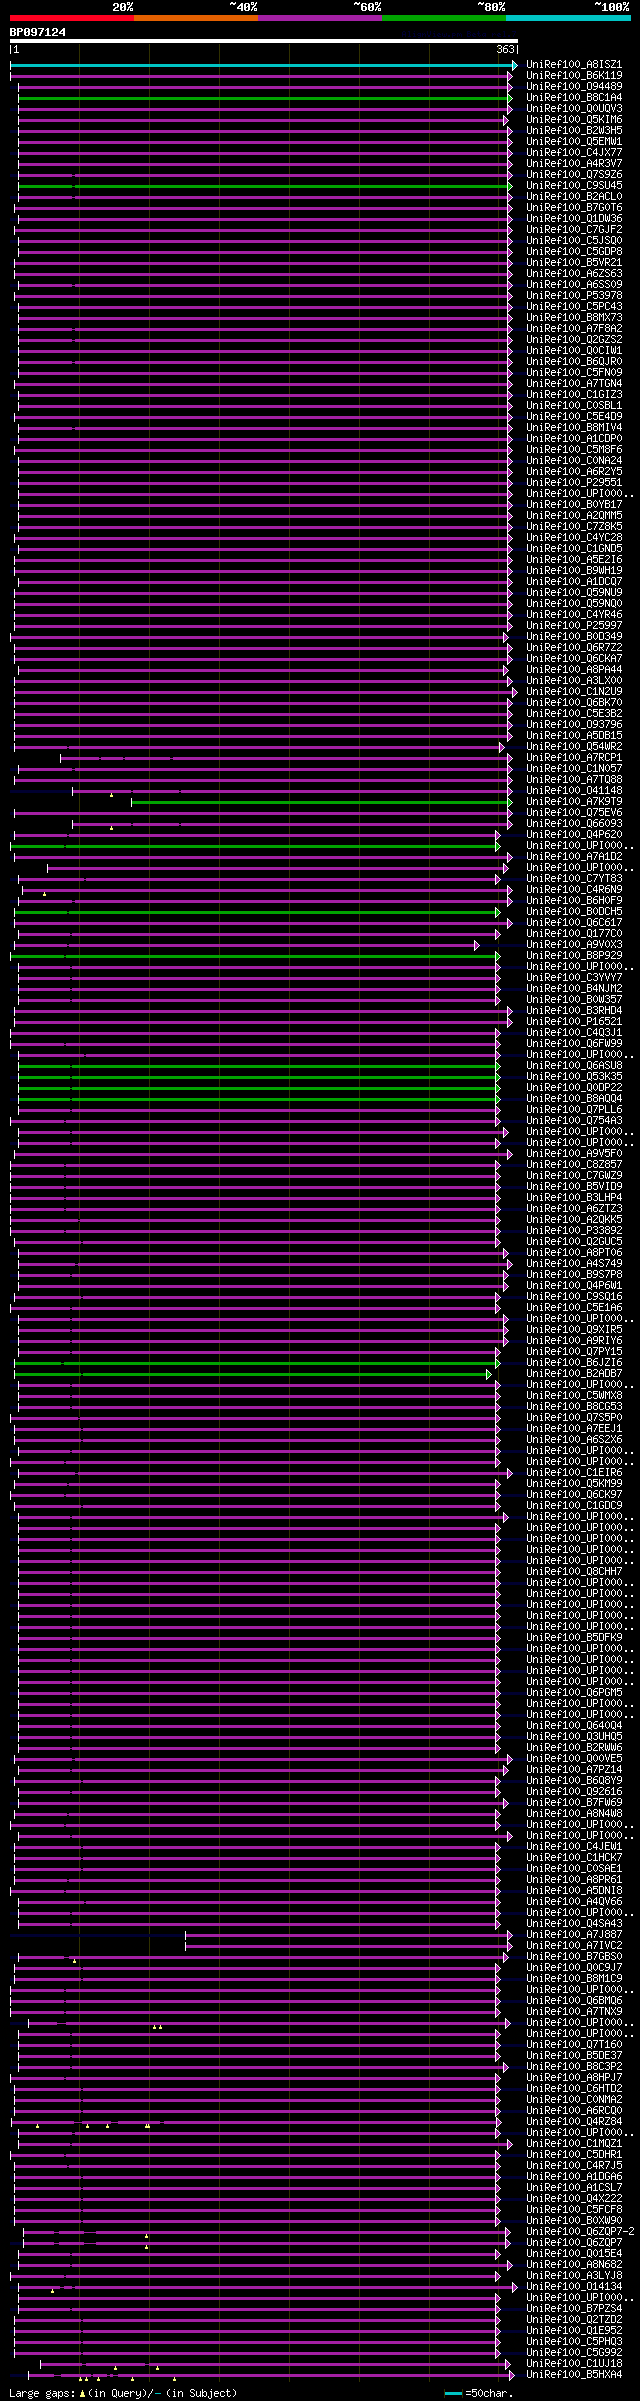Open hit UniRef100_B5VR21

574,263
